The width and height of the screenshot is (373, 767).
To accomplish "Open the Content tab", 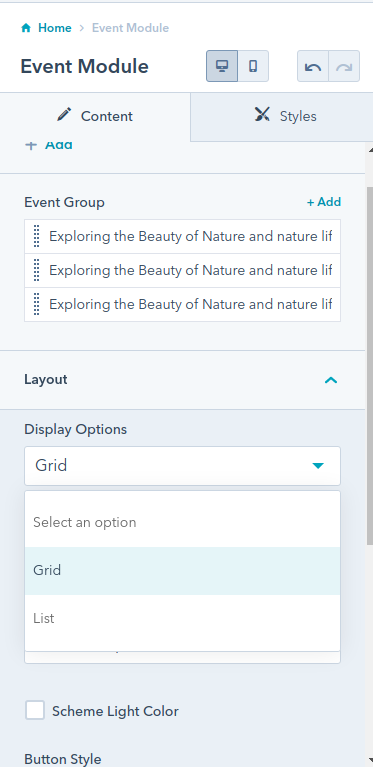I will [95, 116].
